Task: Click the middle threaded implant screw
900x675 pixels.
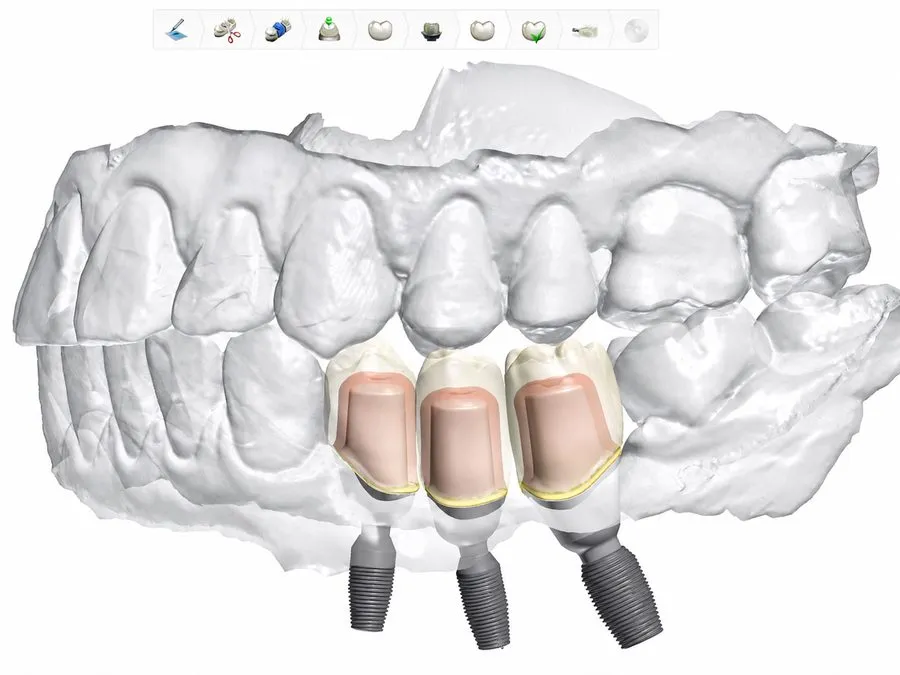Action: point(482,597)
